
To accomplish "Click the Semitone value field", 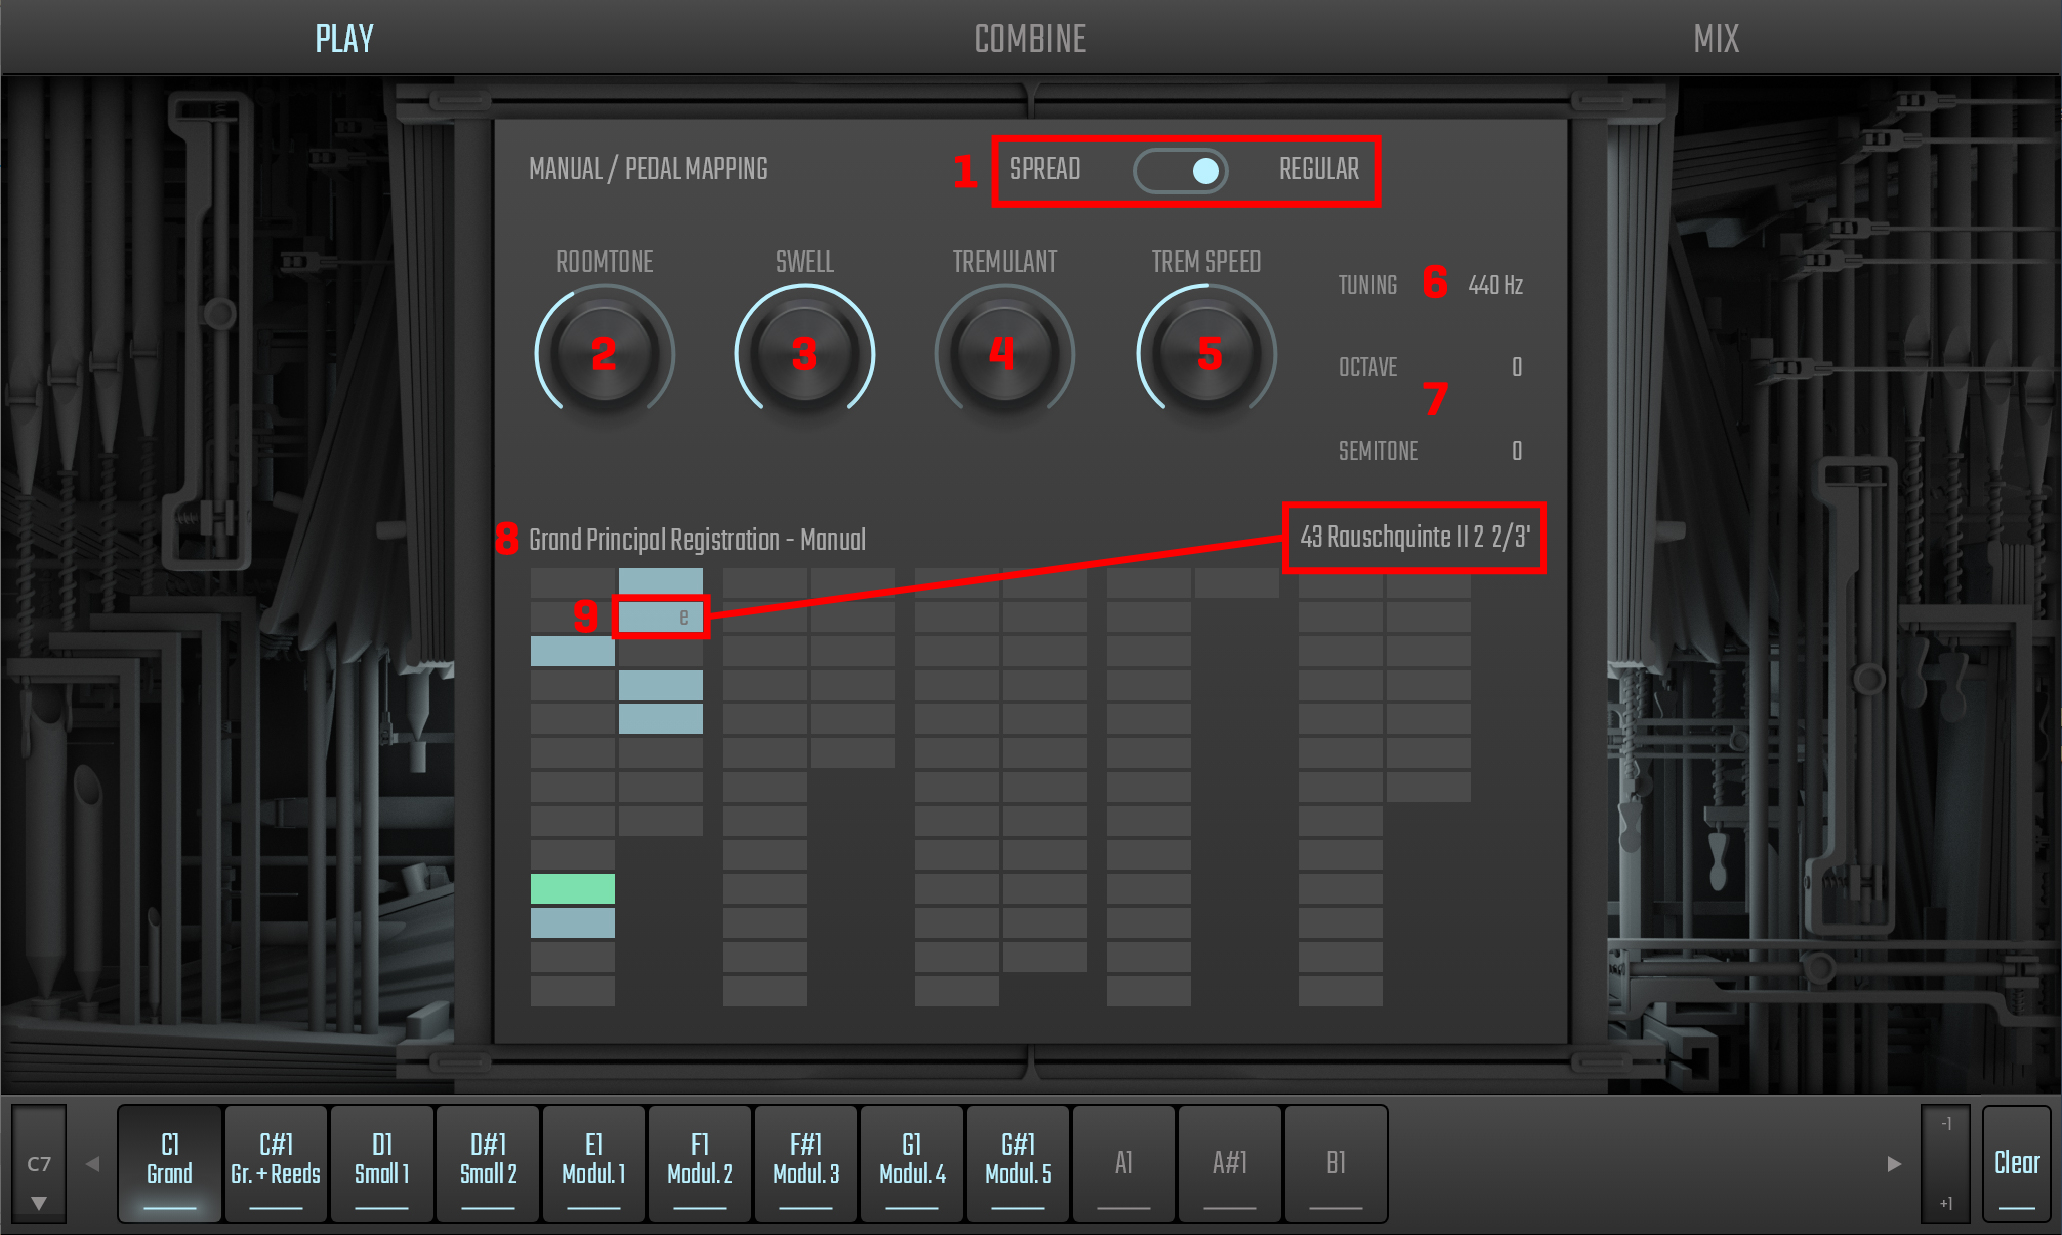I will [1516, 451].
